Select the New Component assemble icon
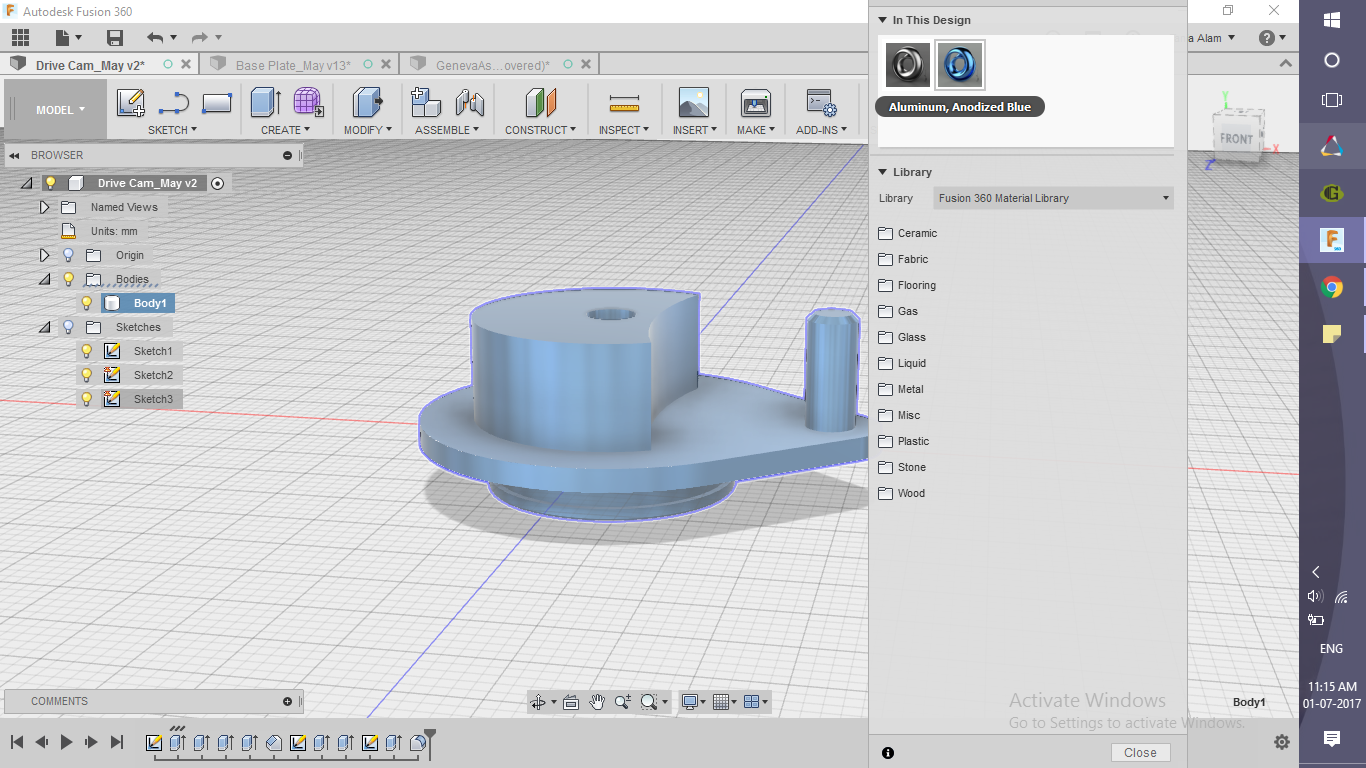Screen dimensions: 1366x768 click(426, 103)
